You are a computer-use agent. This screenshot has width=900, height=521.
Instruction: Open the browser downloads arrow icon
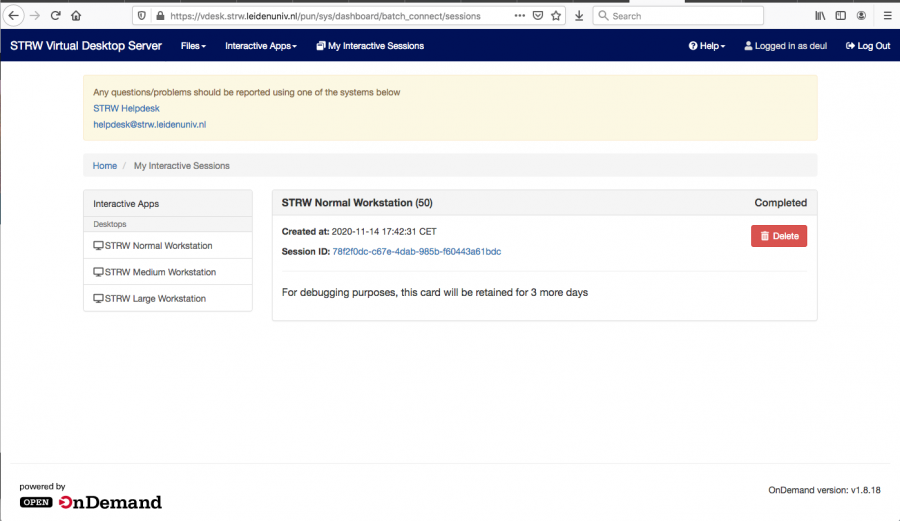click(x=579, y=16)
